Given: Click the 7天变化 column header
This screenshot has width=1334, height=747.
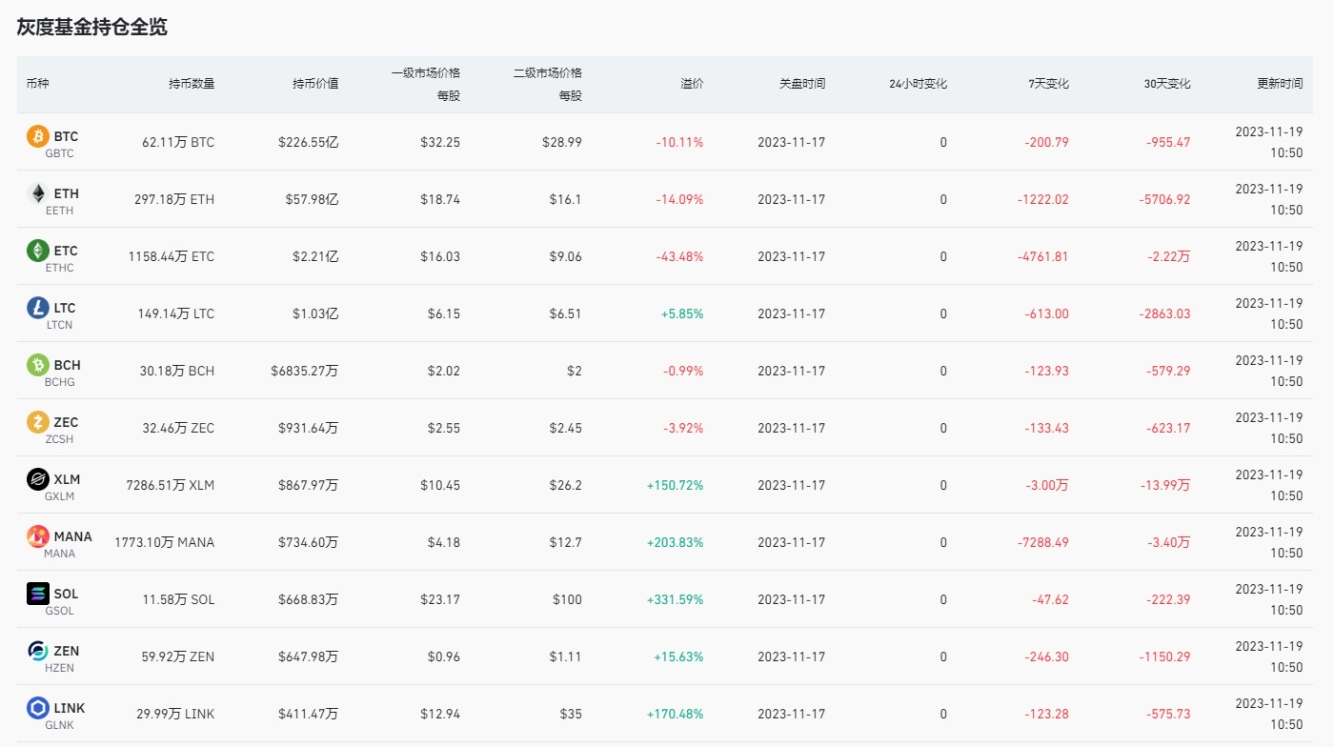Looking at the screenshot, I should tap(1048, 84).
